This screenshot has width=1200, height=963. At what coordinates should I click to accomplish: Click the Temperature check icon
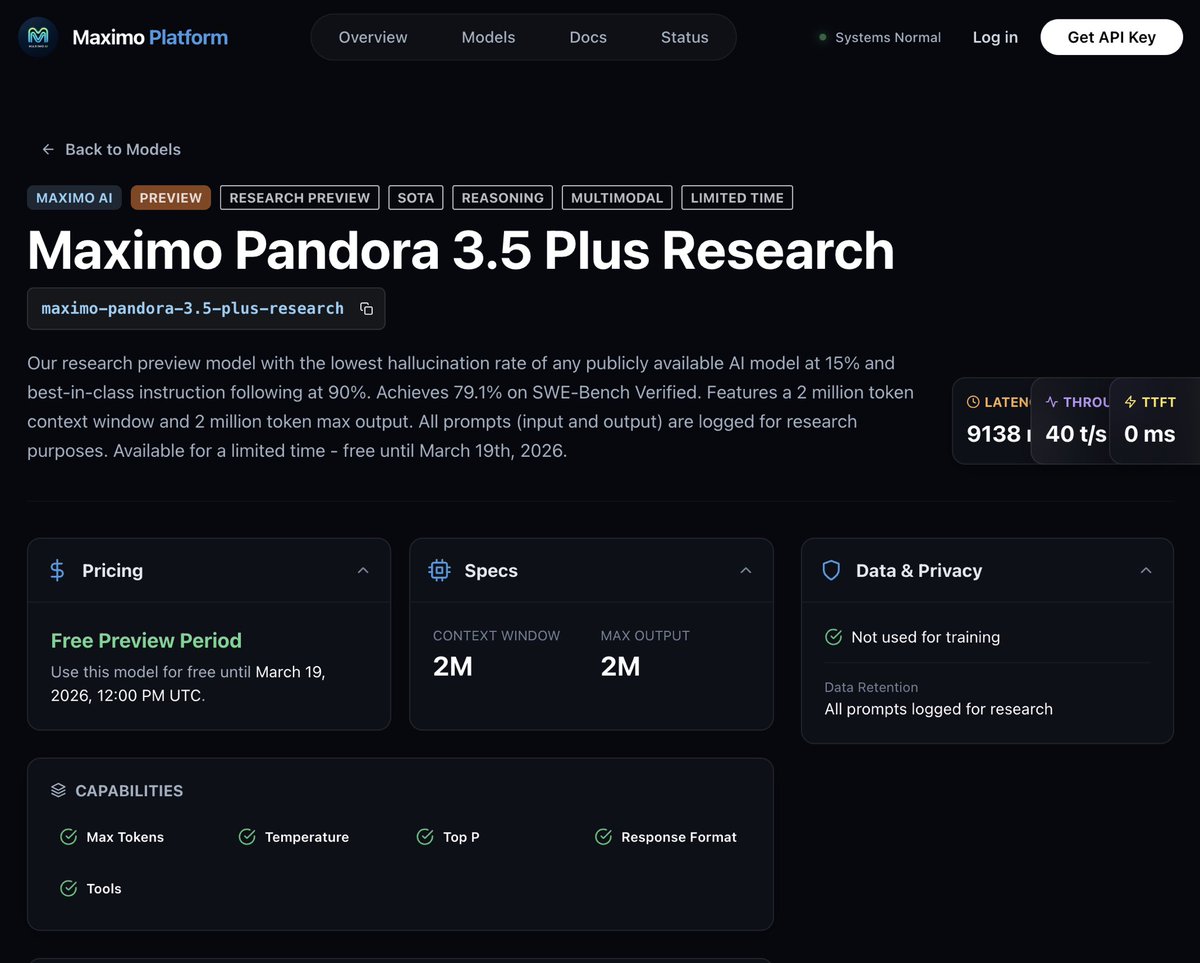(247, 837)
